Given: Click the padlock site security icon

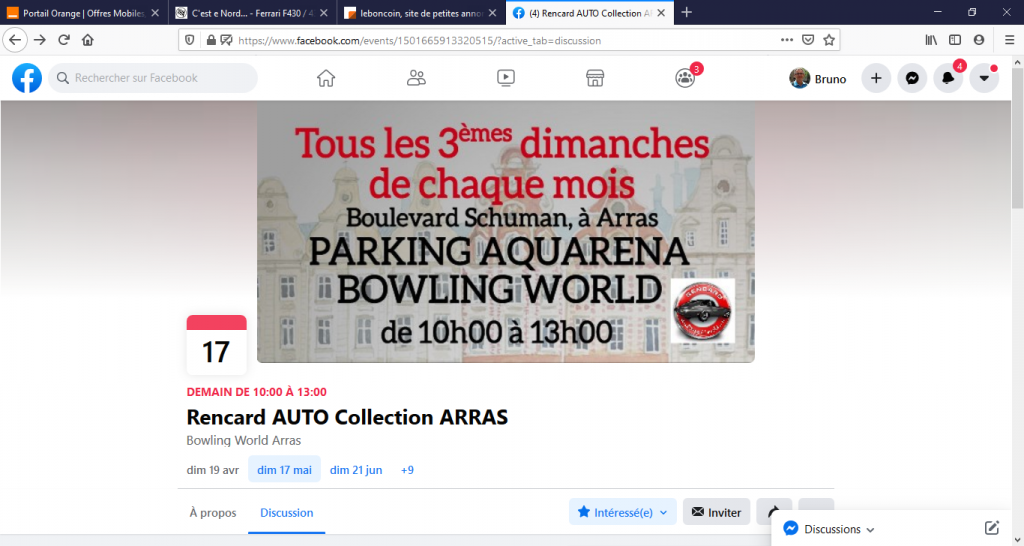Looking at the screenshot, I should 211,40.
